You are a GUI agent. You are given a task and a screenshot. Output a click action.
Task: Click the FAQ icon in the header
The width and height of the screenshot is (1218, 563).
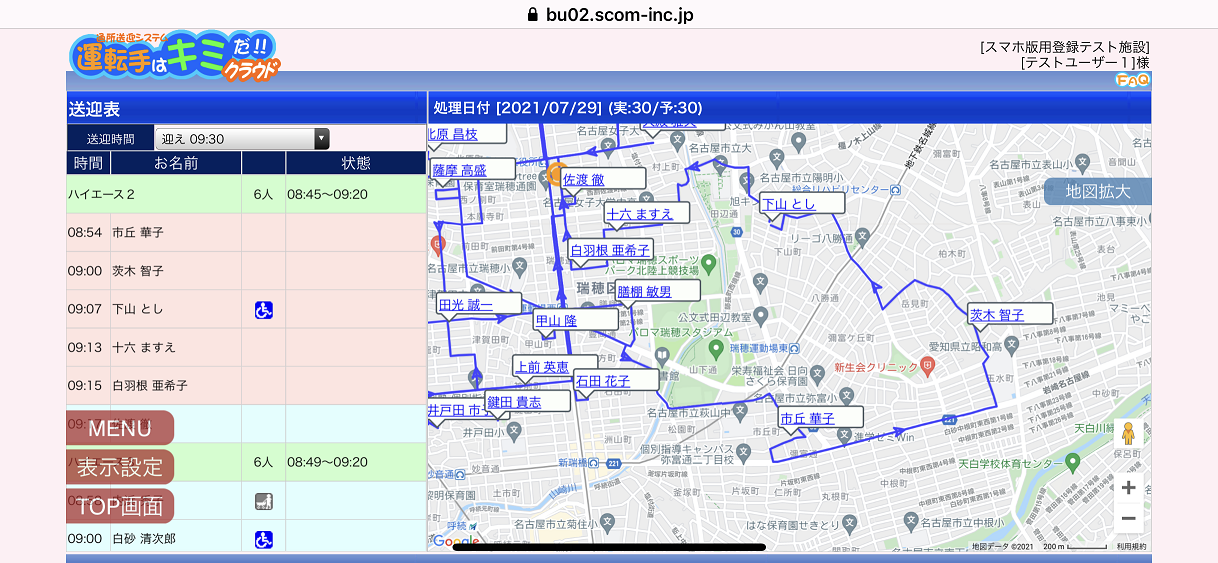[1132, 81]
